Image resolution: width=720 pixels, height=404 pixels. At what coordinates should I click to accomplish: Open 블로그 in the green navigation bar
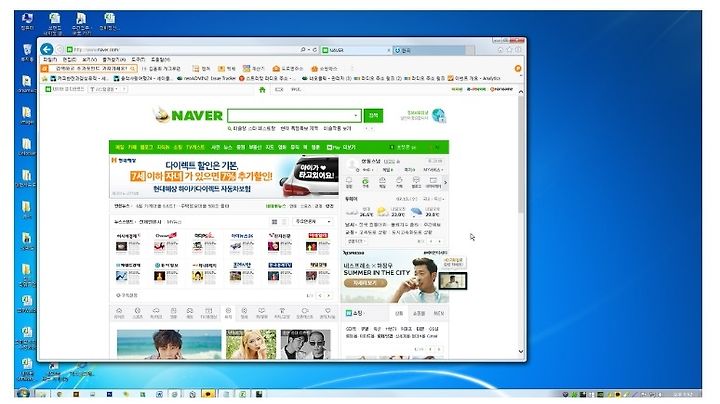click(146, 147)
